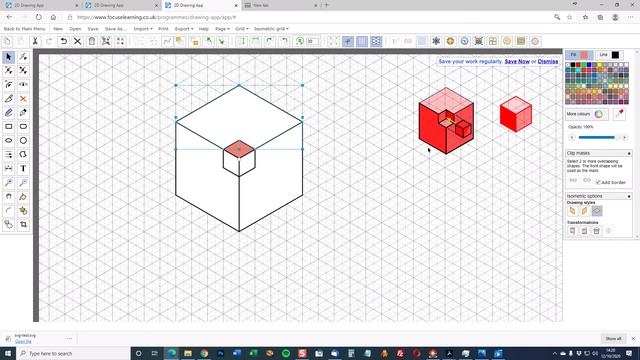
Task: Select the zoom out magnifier tool
Action: point(23,182)
